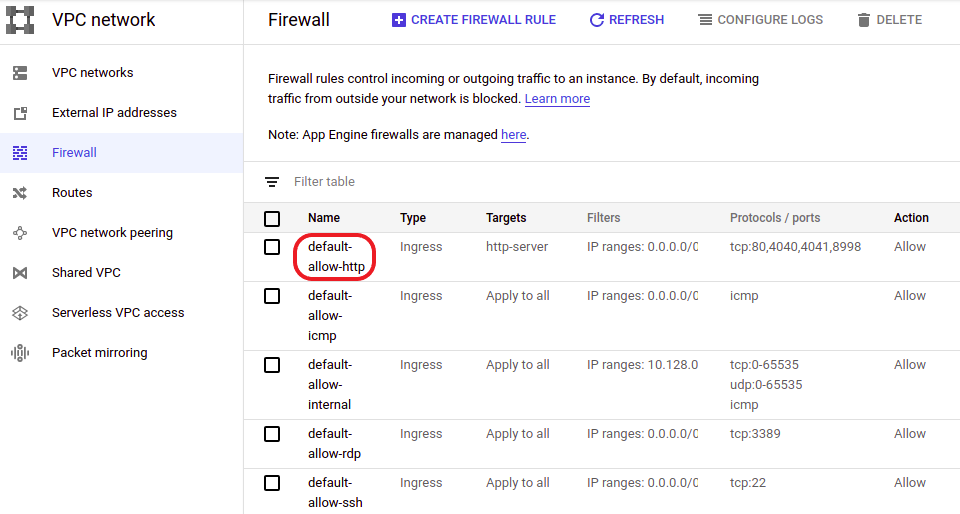Click the Routes sidebar icon
This screenshot has height=514, width=960.
point(20,193)
